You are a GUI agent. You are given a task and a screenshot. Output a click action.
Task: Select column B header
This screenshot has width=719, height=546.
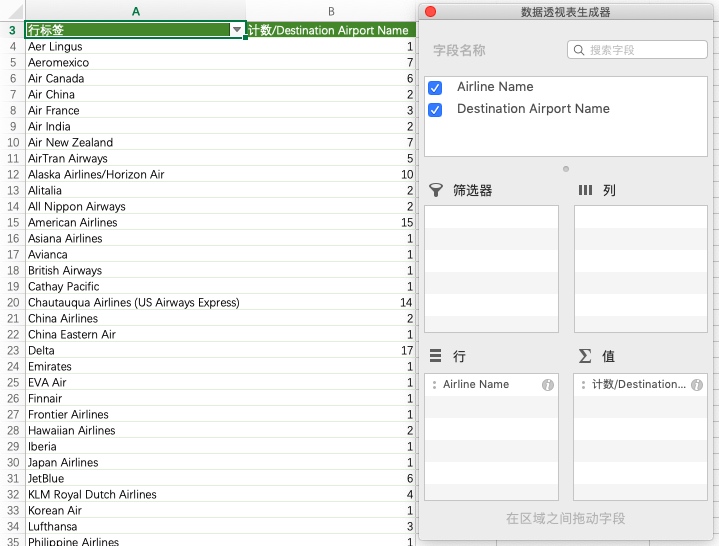click(x=331, y=11)
